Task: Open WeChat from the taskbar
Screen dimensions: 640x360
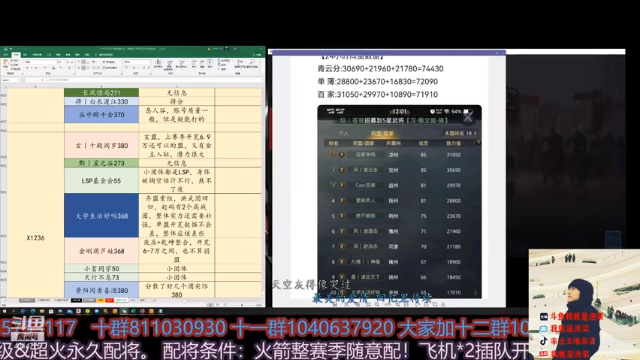Action: [x=124, y=311]
